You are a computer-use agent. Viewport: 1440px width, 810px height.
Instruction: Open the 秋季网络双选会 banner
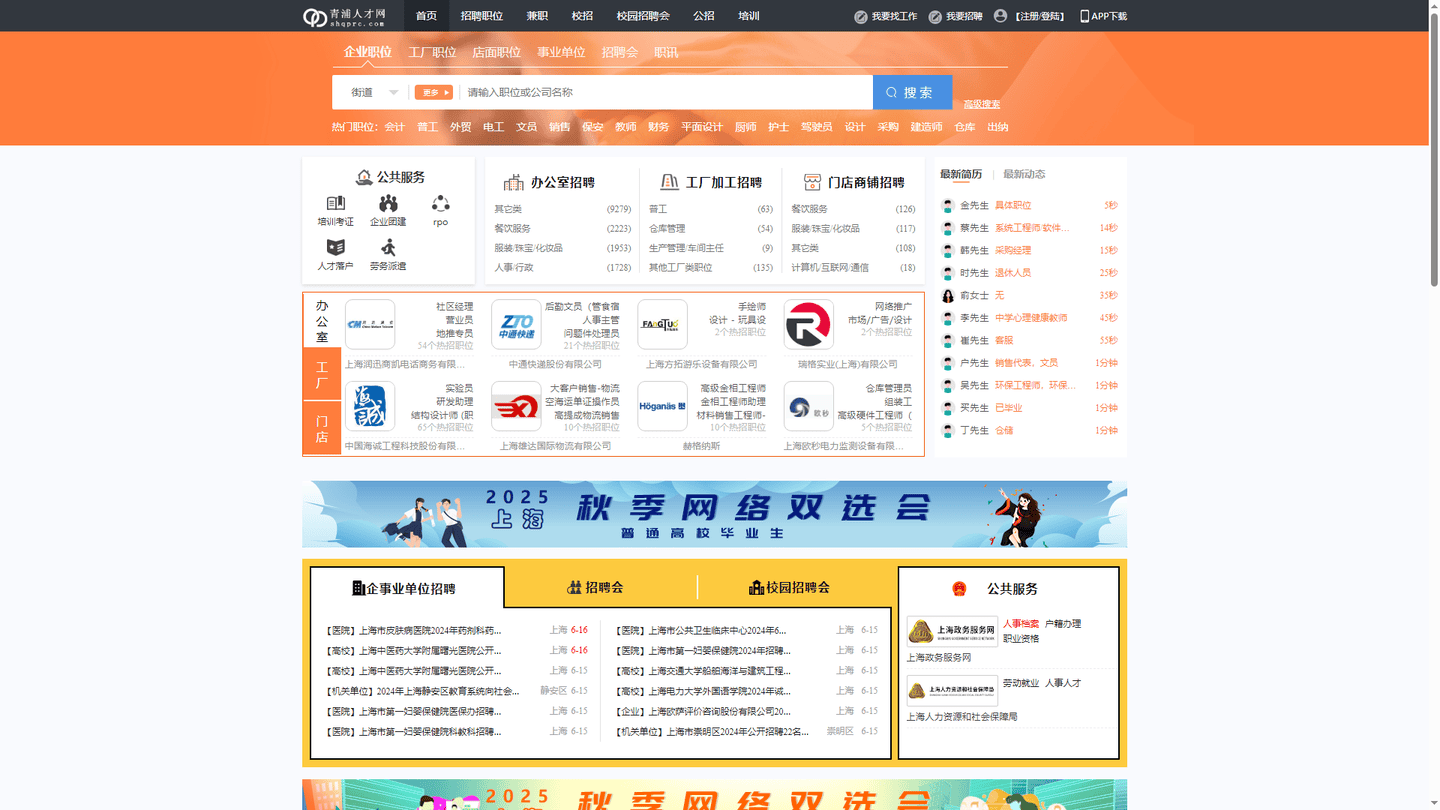[x=714, y=514]
